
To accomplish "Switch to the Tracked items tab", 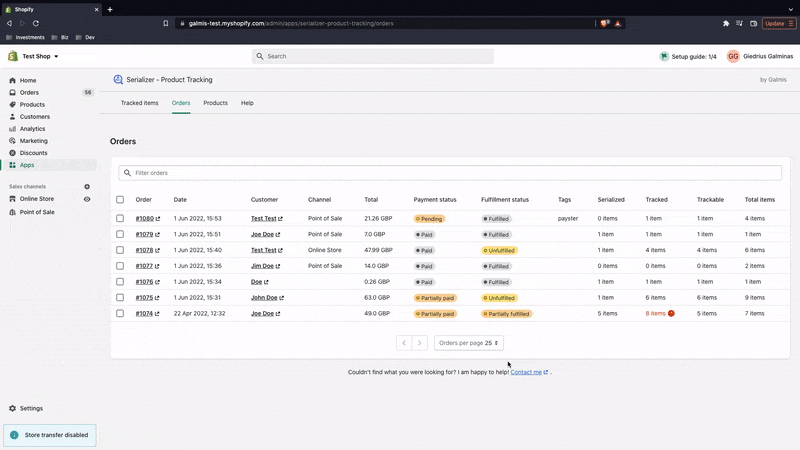I will coord(139,103).
